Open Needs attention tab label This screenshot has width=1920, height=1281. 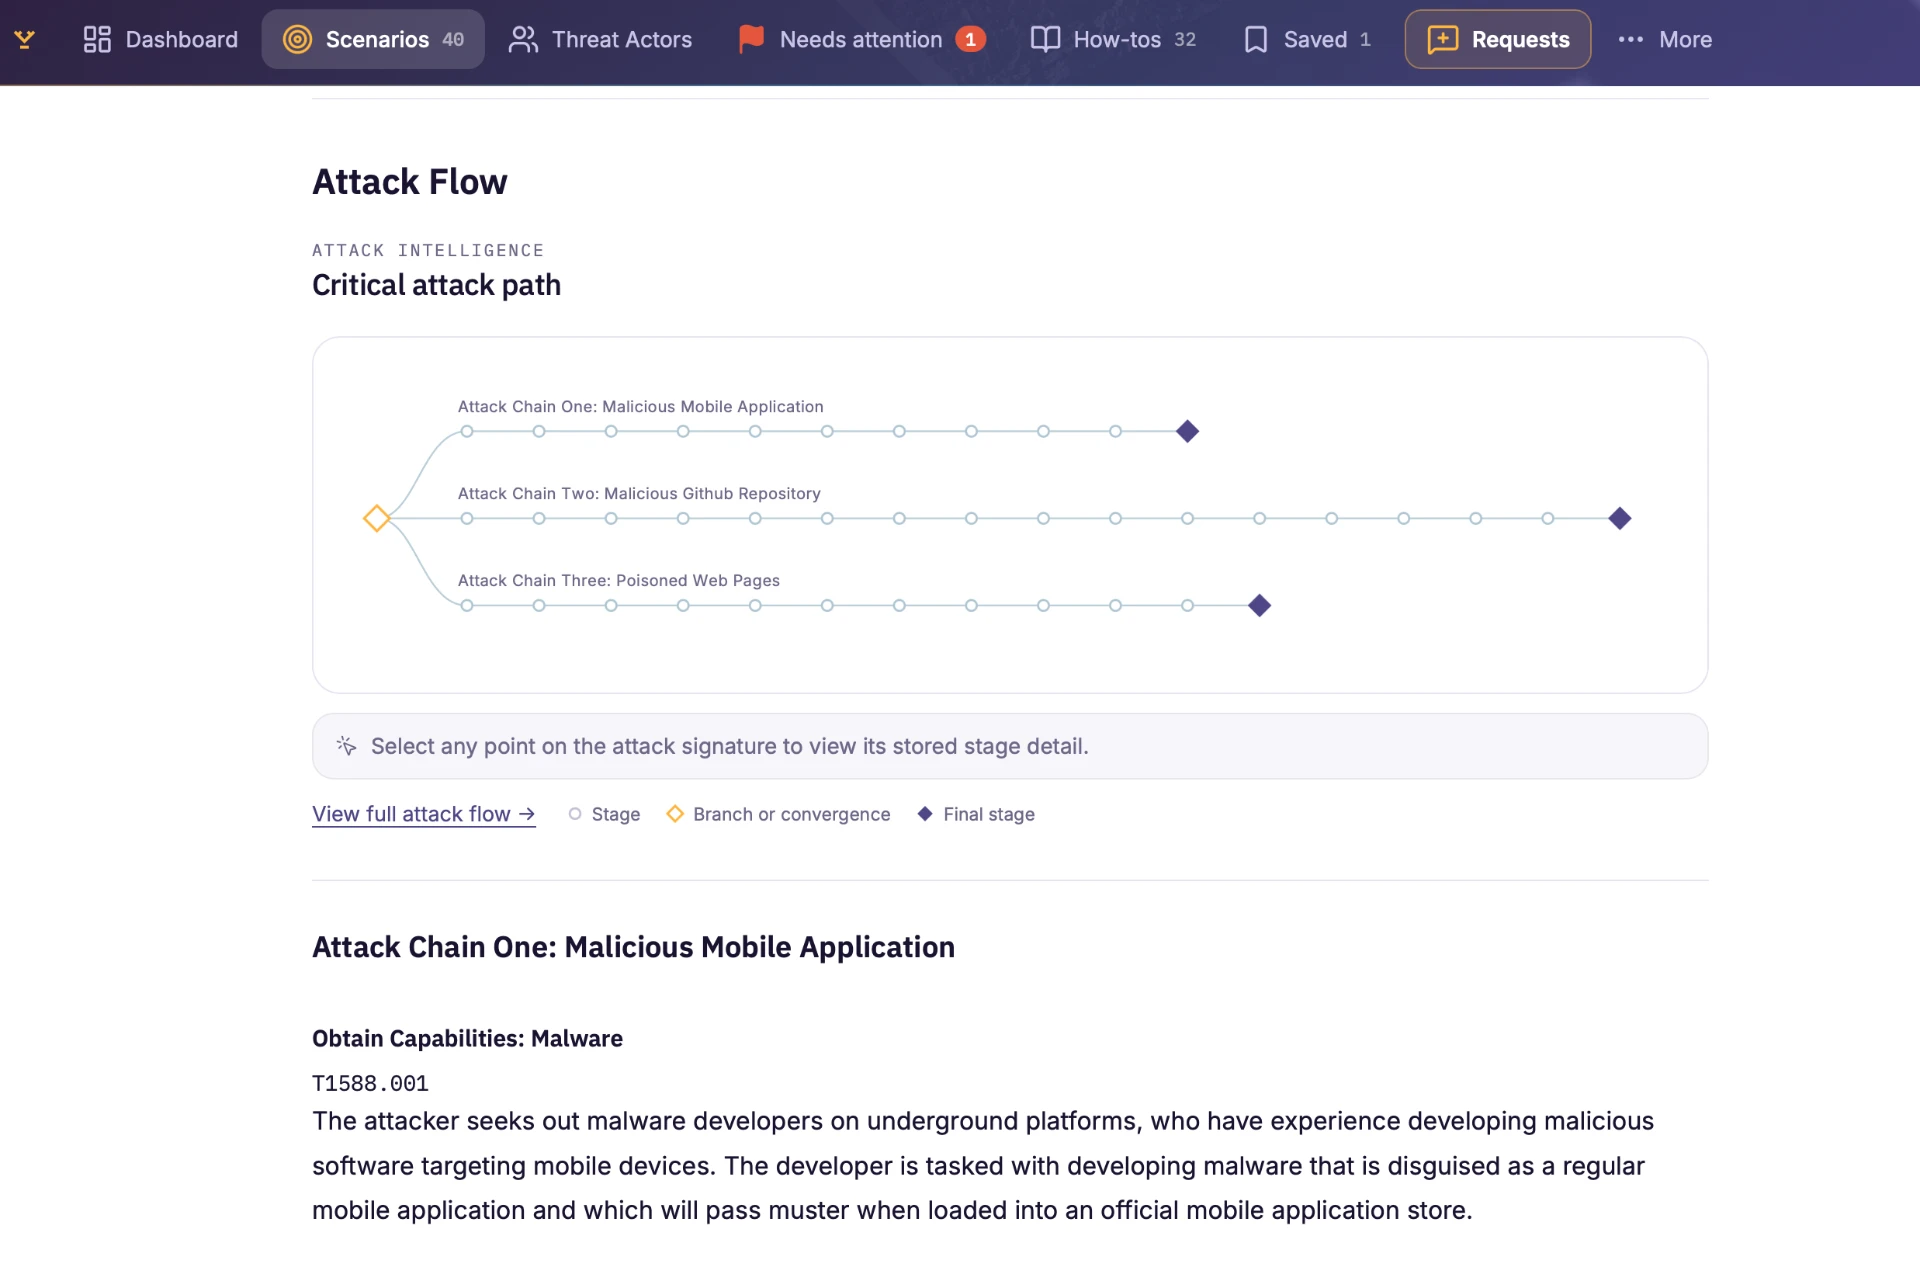click(860, 39)
